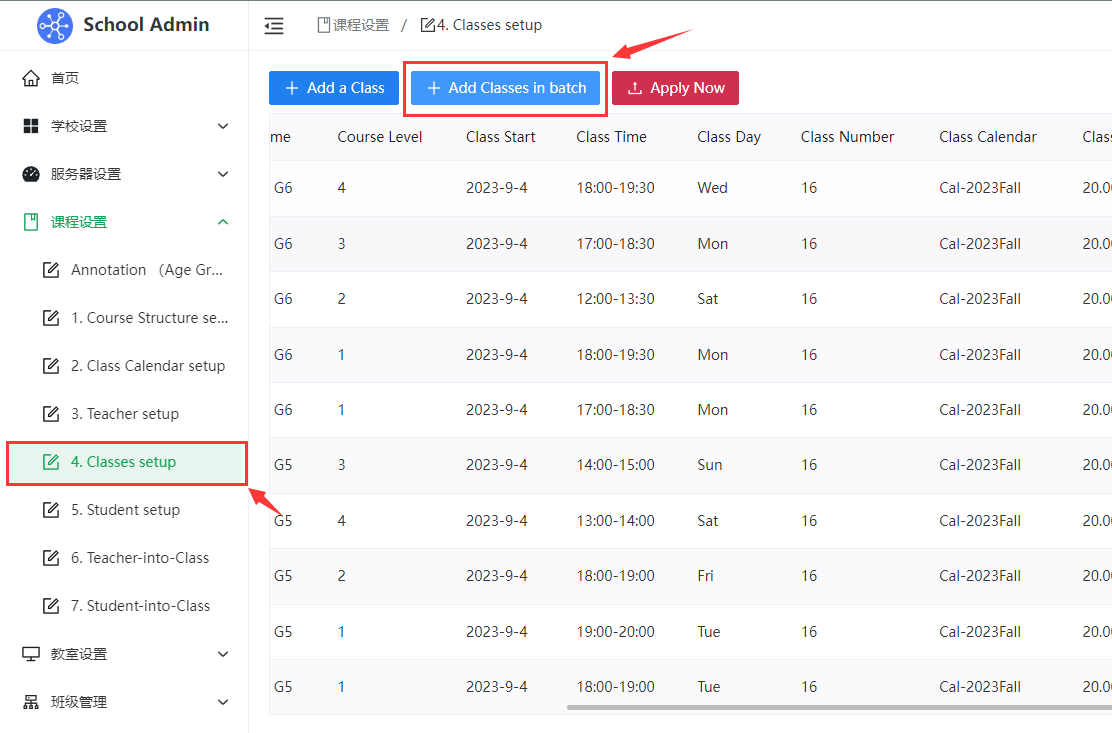Click the Add a Class button
The image size is (1112, 733).
tap(334, 88)
